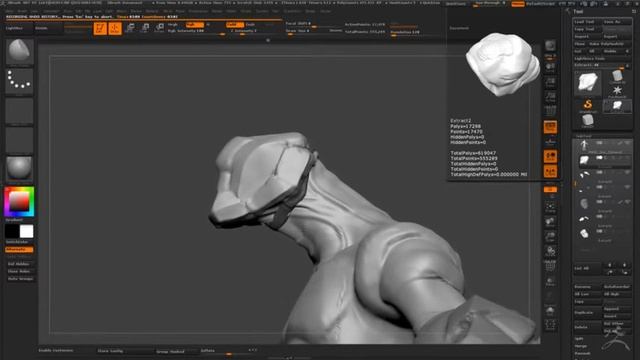
Task: Expand the Remesh section
Action: [x=582, y=353]
